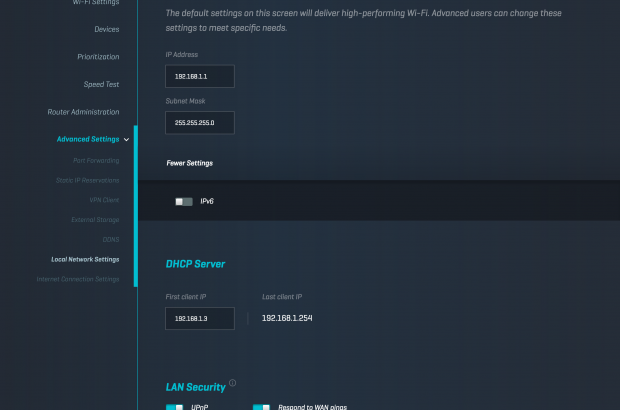Click the IP Address input field
The width and height of the screenshot is (620, 410).
tap(200, 77)
